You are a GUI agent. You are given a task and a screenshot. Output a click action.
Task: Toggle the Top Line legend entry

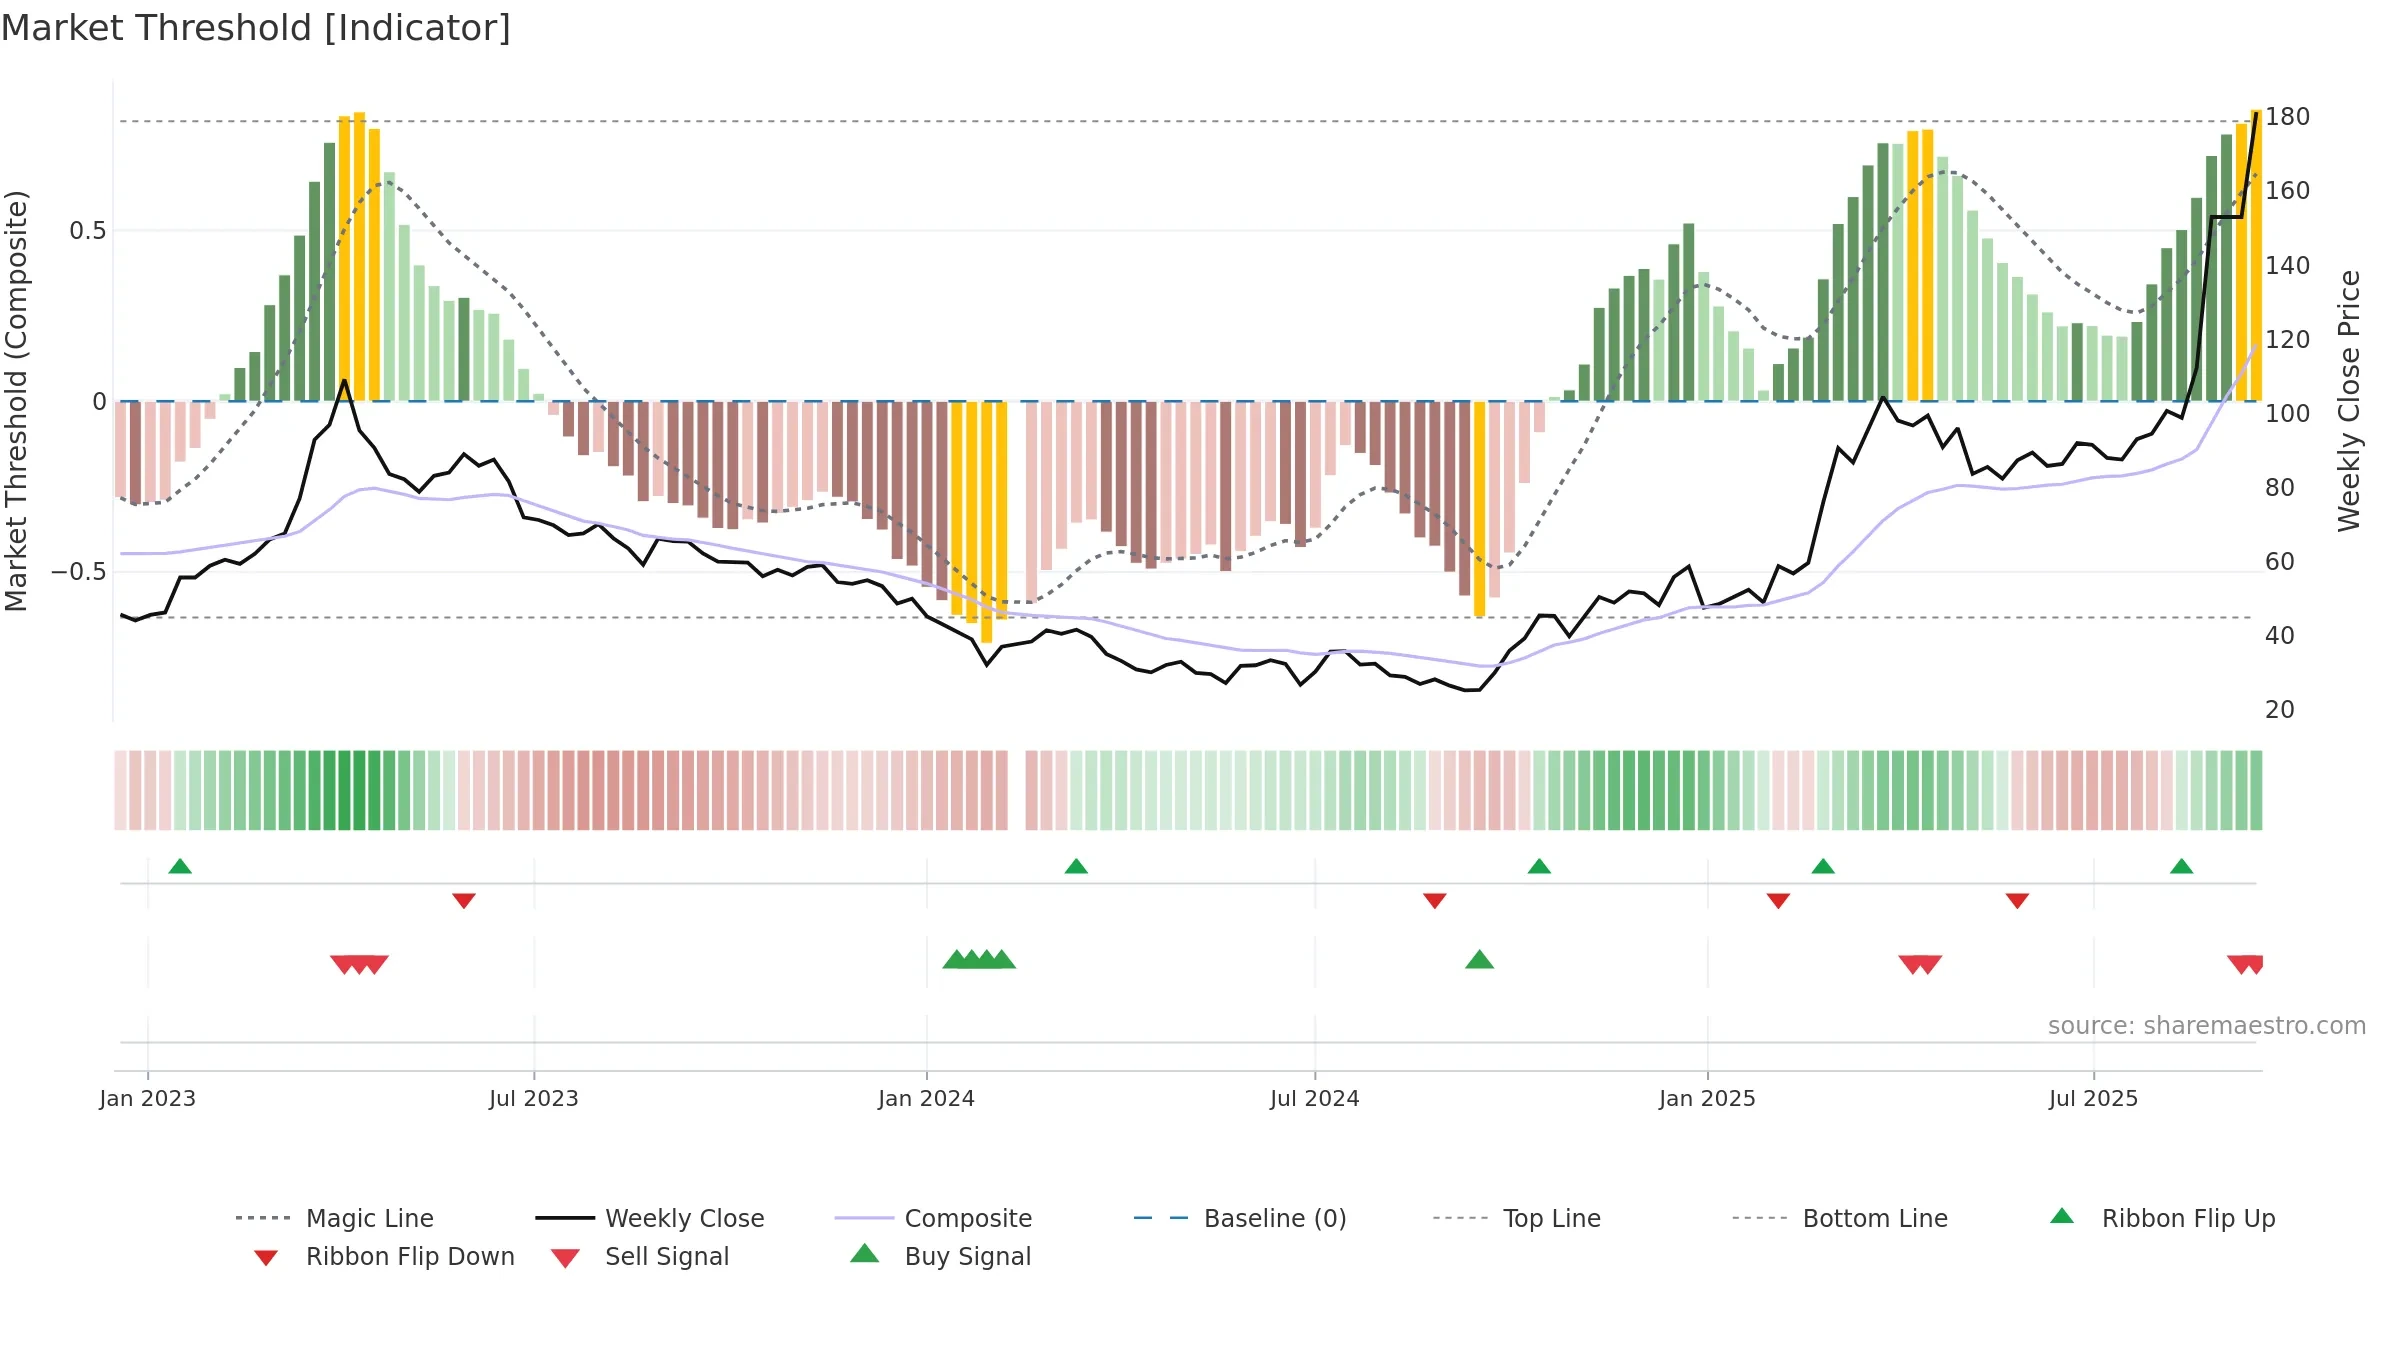[x=1516, y=1218]
